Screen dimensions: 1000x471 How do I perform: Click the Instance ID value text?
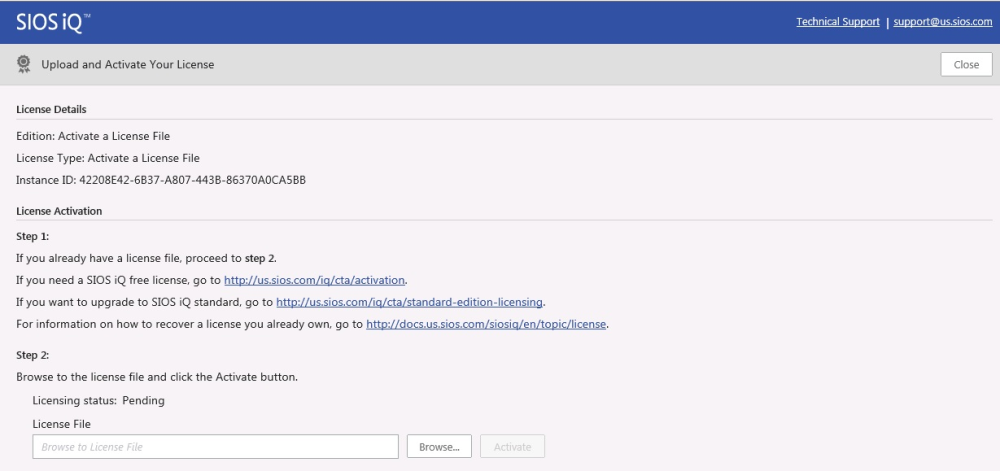193,180
